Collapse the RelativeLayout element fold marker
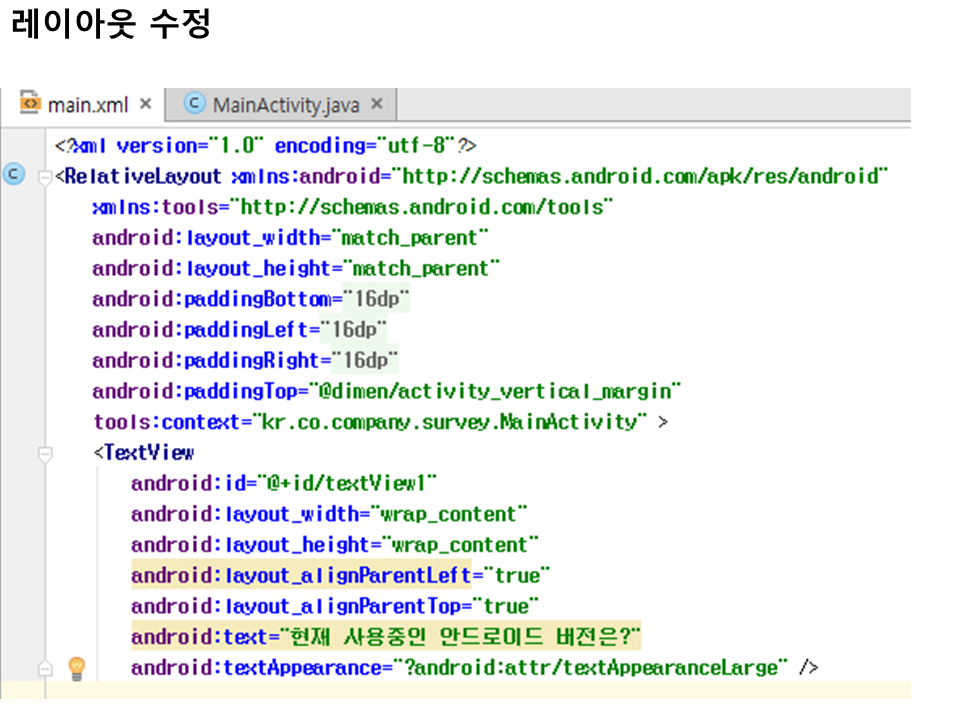 tap(44, 178)
